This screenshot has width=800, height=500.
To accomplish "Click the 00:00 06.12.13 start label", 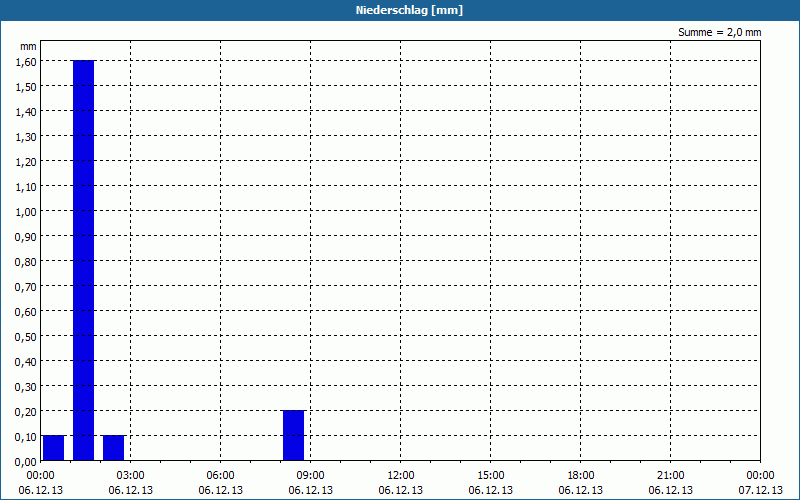I will pos(41,483).
